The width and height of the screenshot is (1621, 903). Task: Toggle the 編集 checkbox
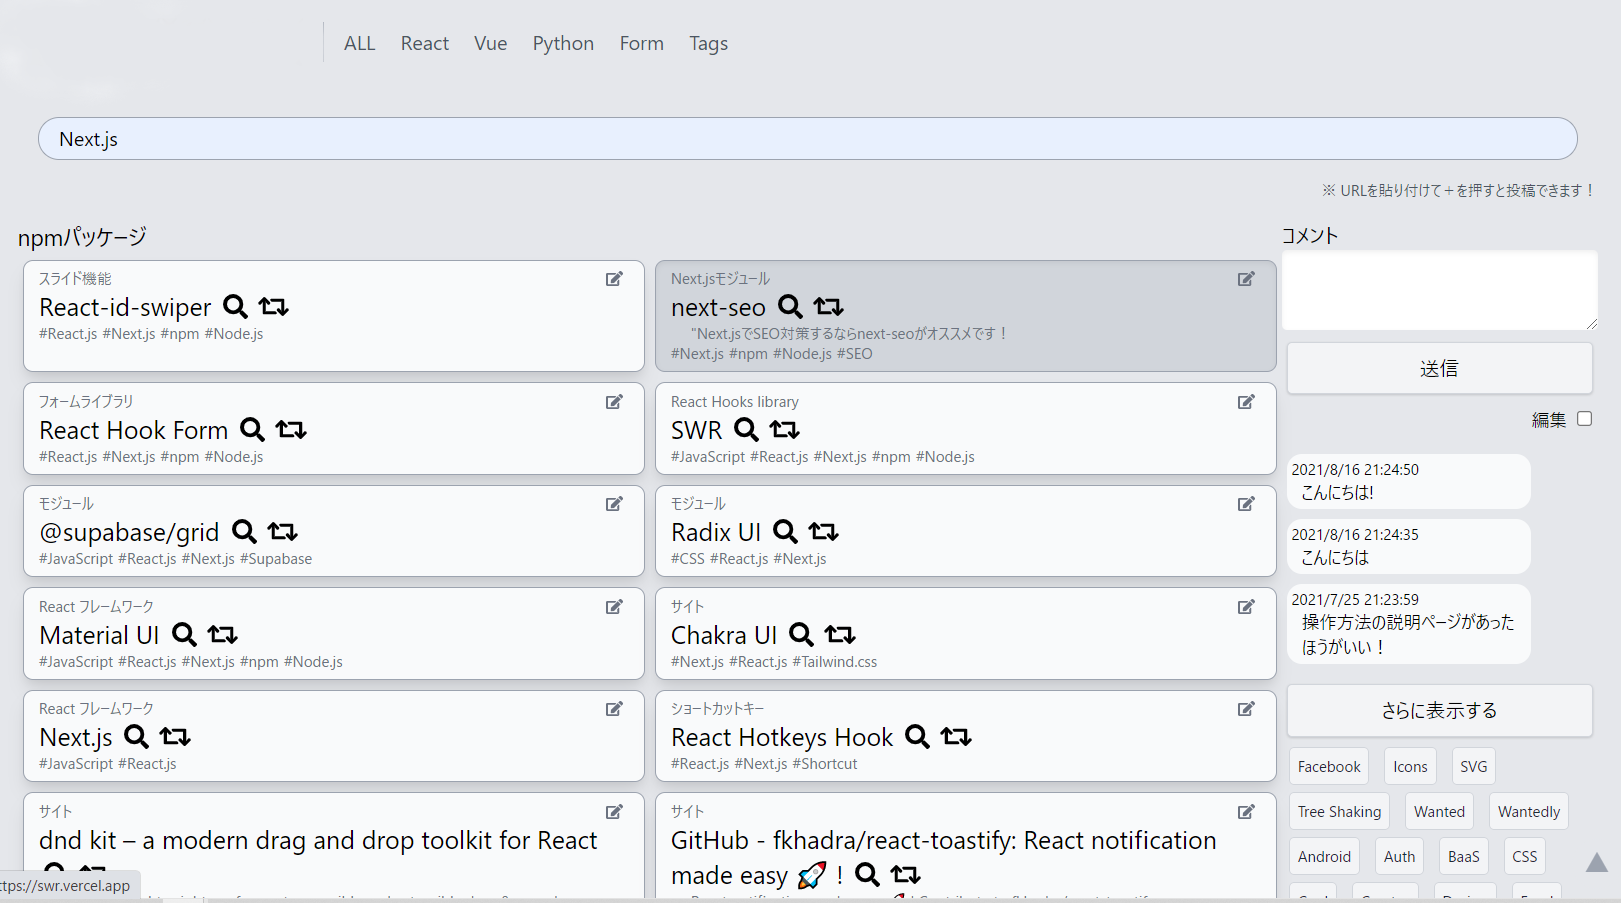(x=1584, y=419)
